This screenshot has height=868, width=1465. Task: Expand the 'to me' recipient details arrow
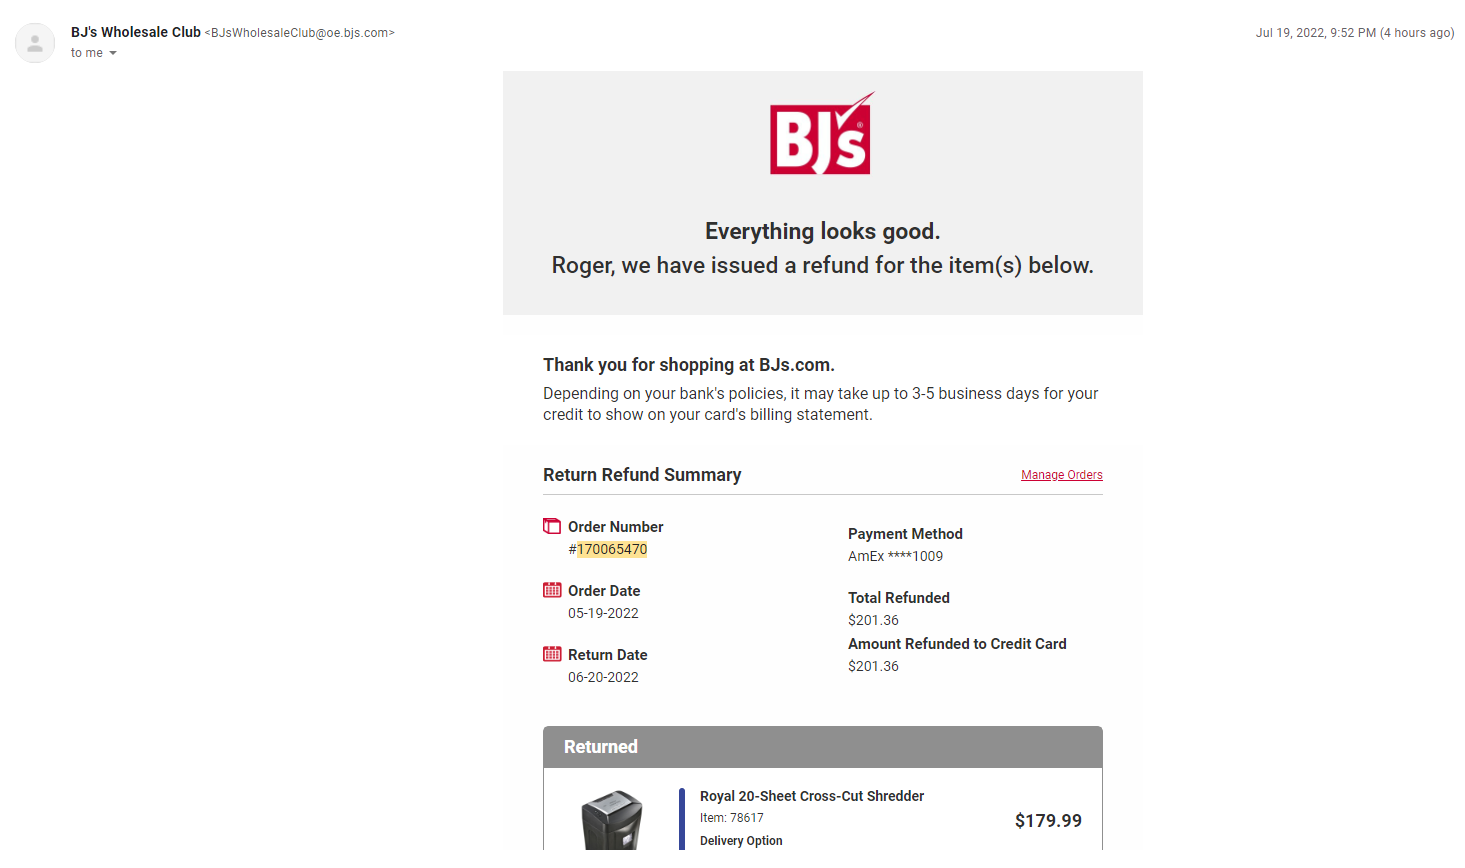113,53
